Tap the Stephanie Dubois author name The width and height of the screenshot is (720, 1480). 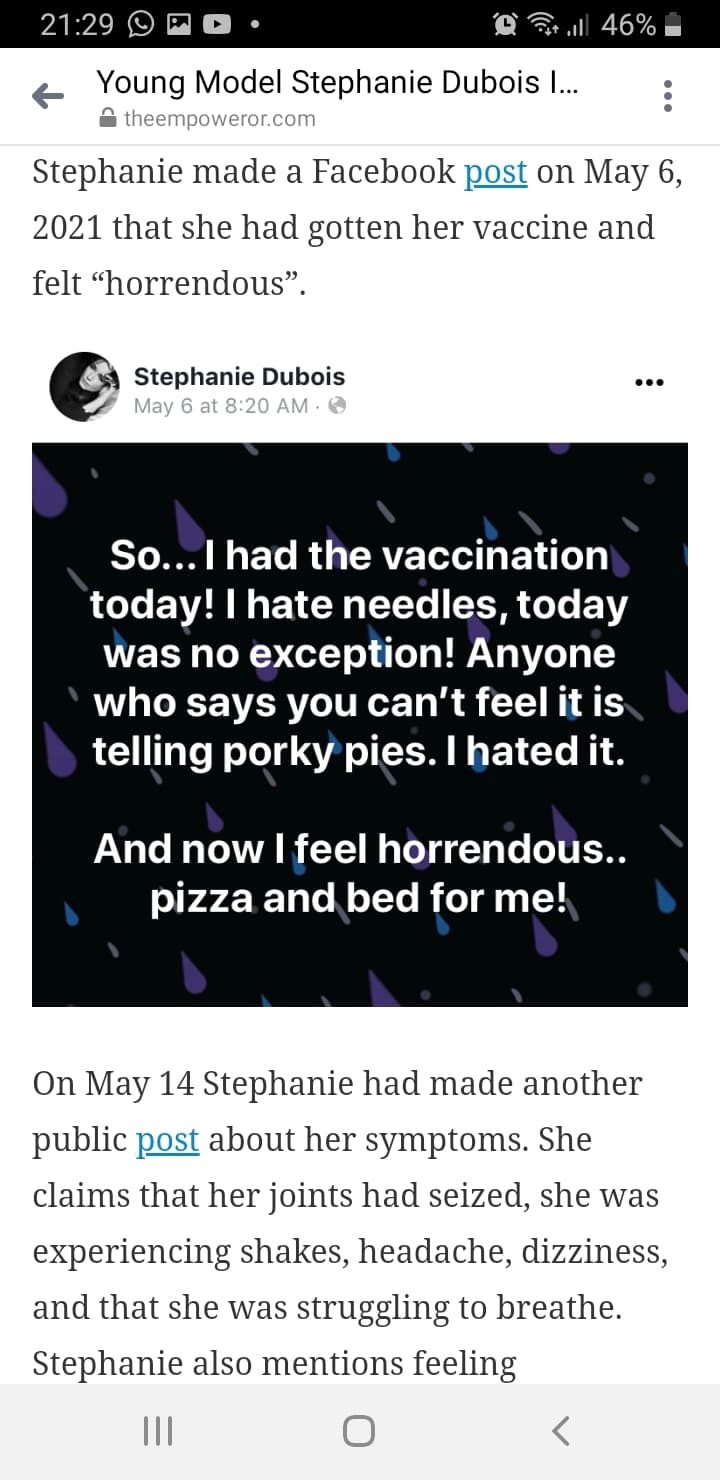(239, 377)
